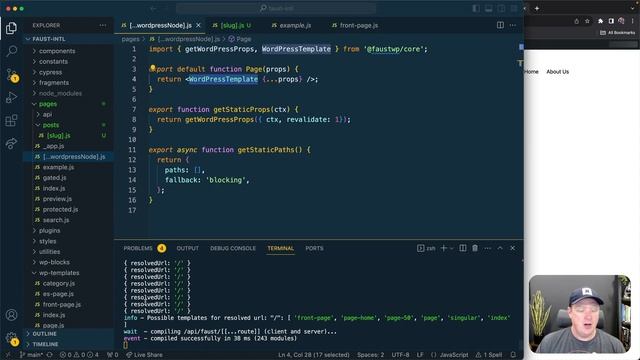Open Explorer views and more actions menu

(102, 25)
